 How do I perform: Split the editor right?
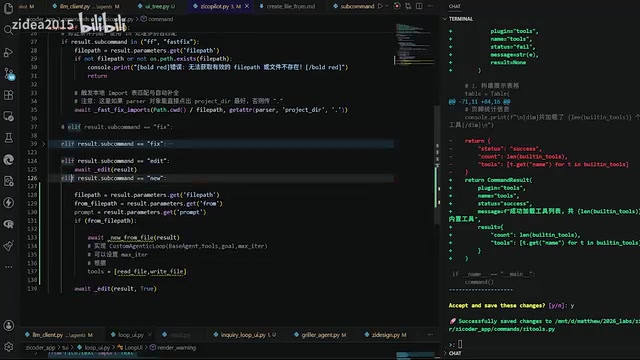pos(419,6)
